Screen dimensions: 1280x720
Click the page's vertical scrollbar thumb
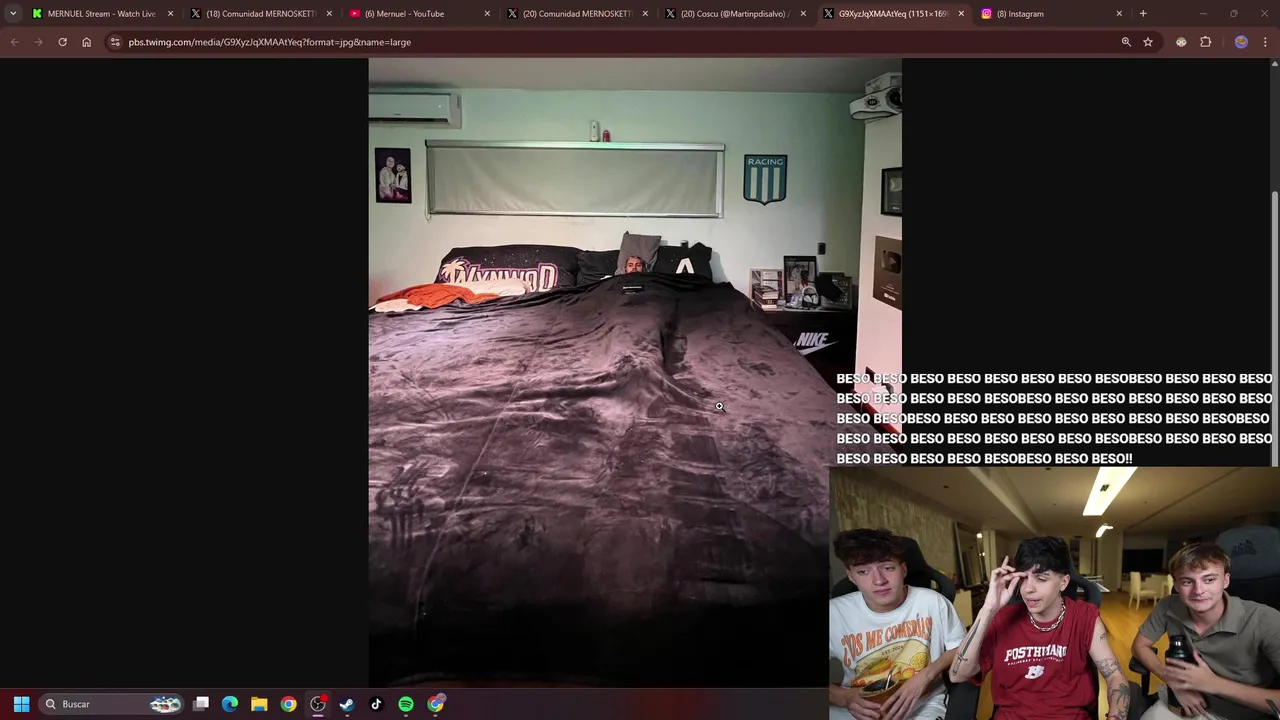(1274, 330)
